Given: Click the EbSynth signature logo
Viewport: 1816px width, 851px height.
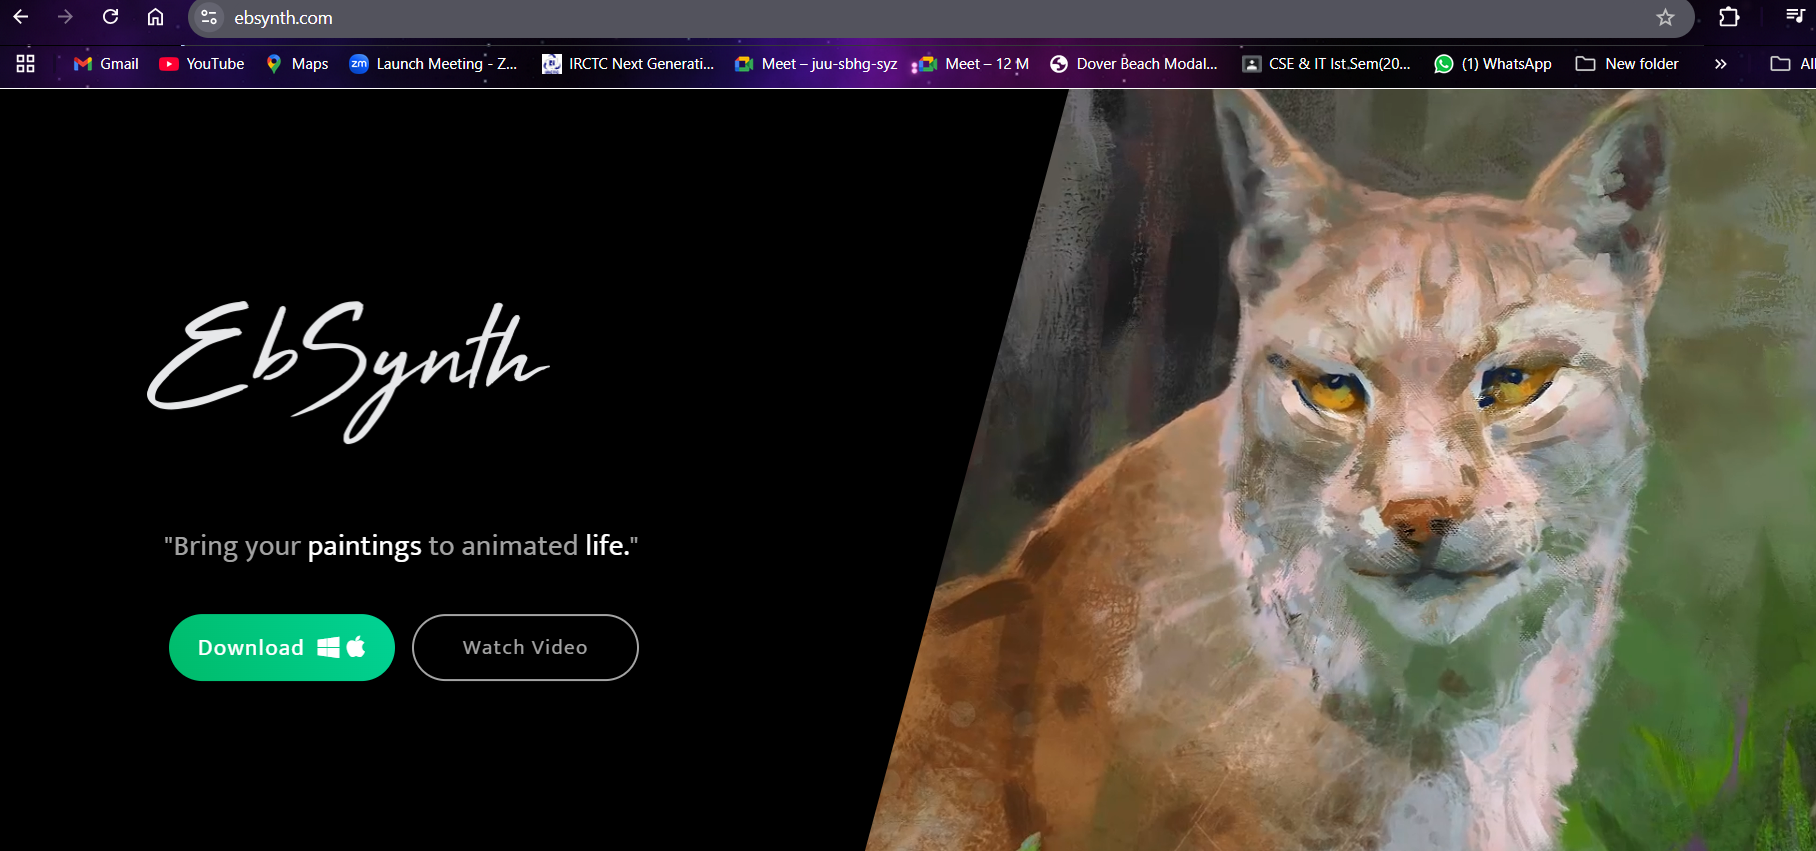Looking at the screenshot, I should click(x=348, y=368).
